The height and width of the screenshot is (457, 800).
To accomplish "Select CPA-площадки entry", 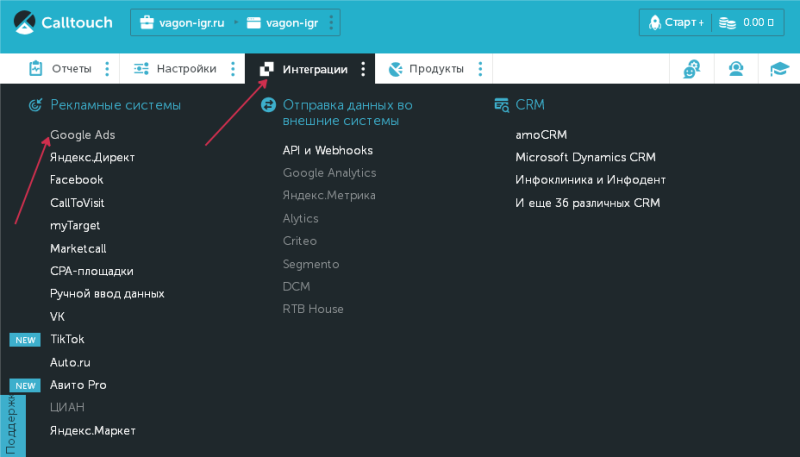I will pyautogui.click(x=92, y=271).
